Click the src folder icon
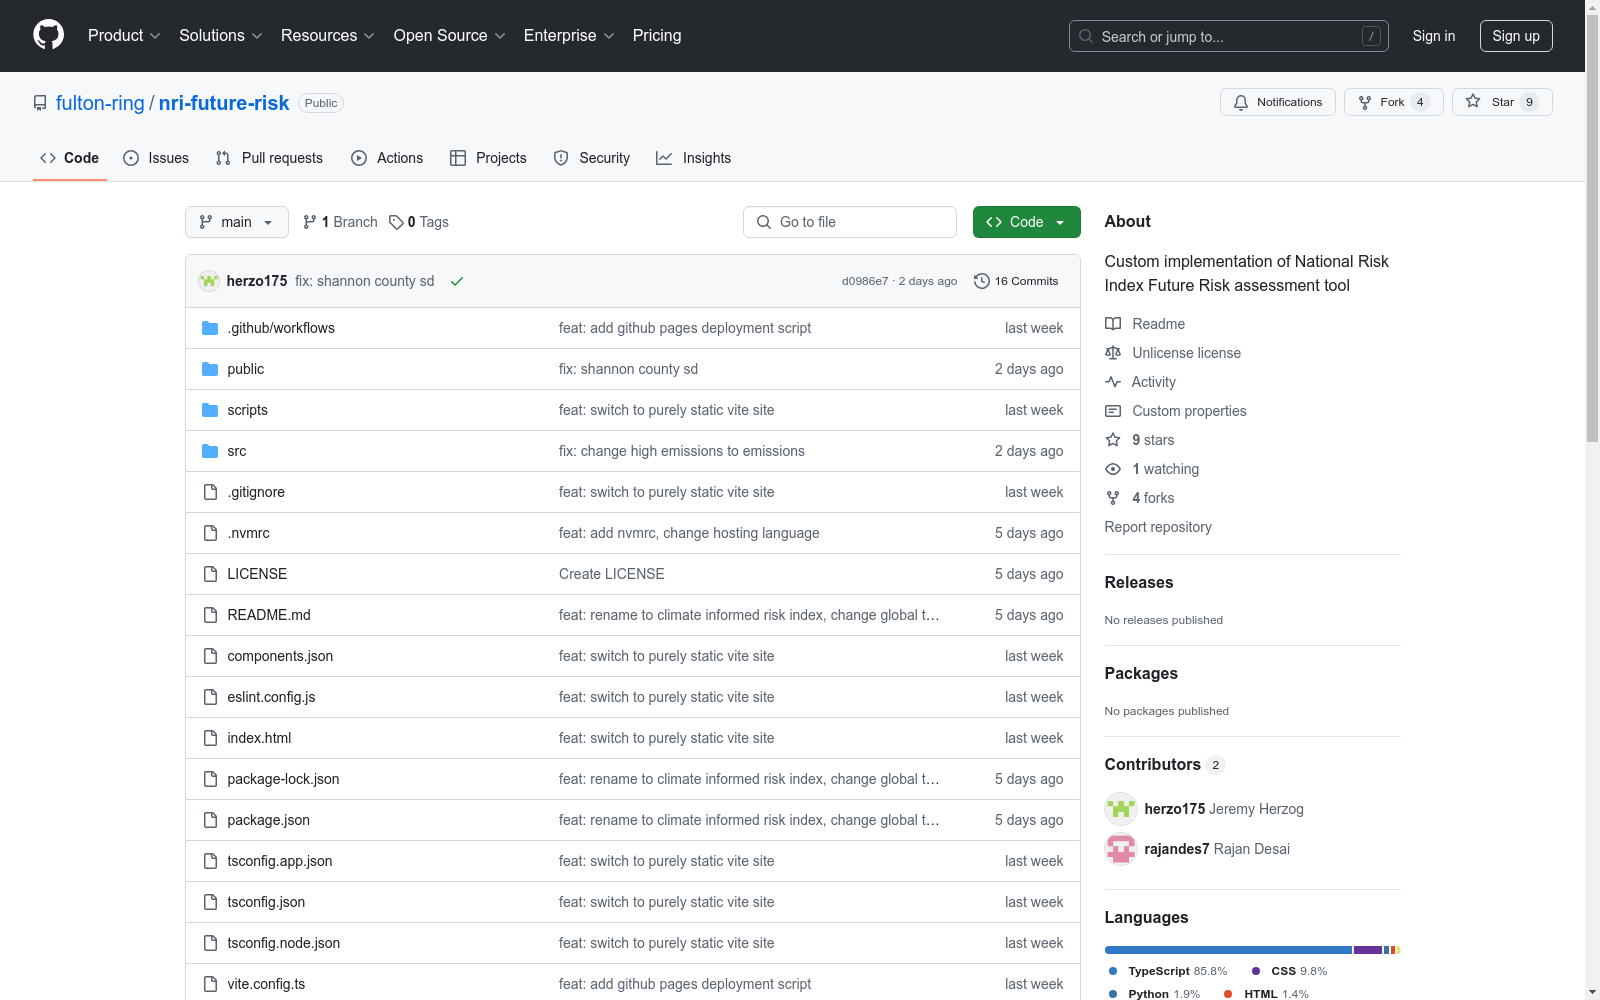The image size is (1600, 1000). [210, 451]
